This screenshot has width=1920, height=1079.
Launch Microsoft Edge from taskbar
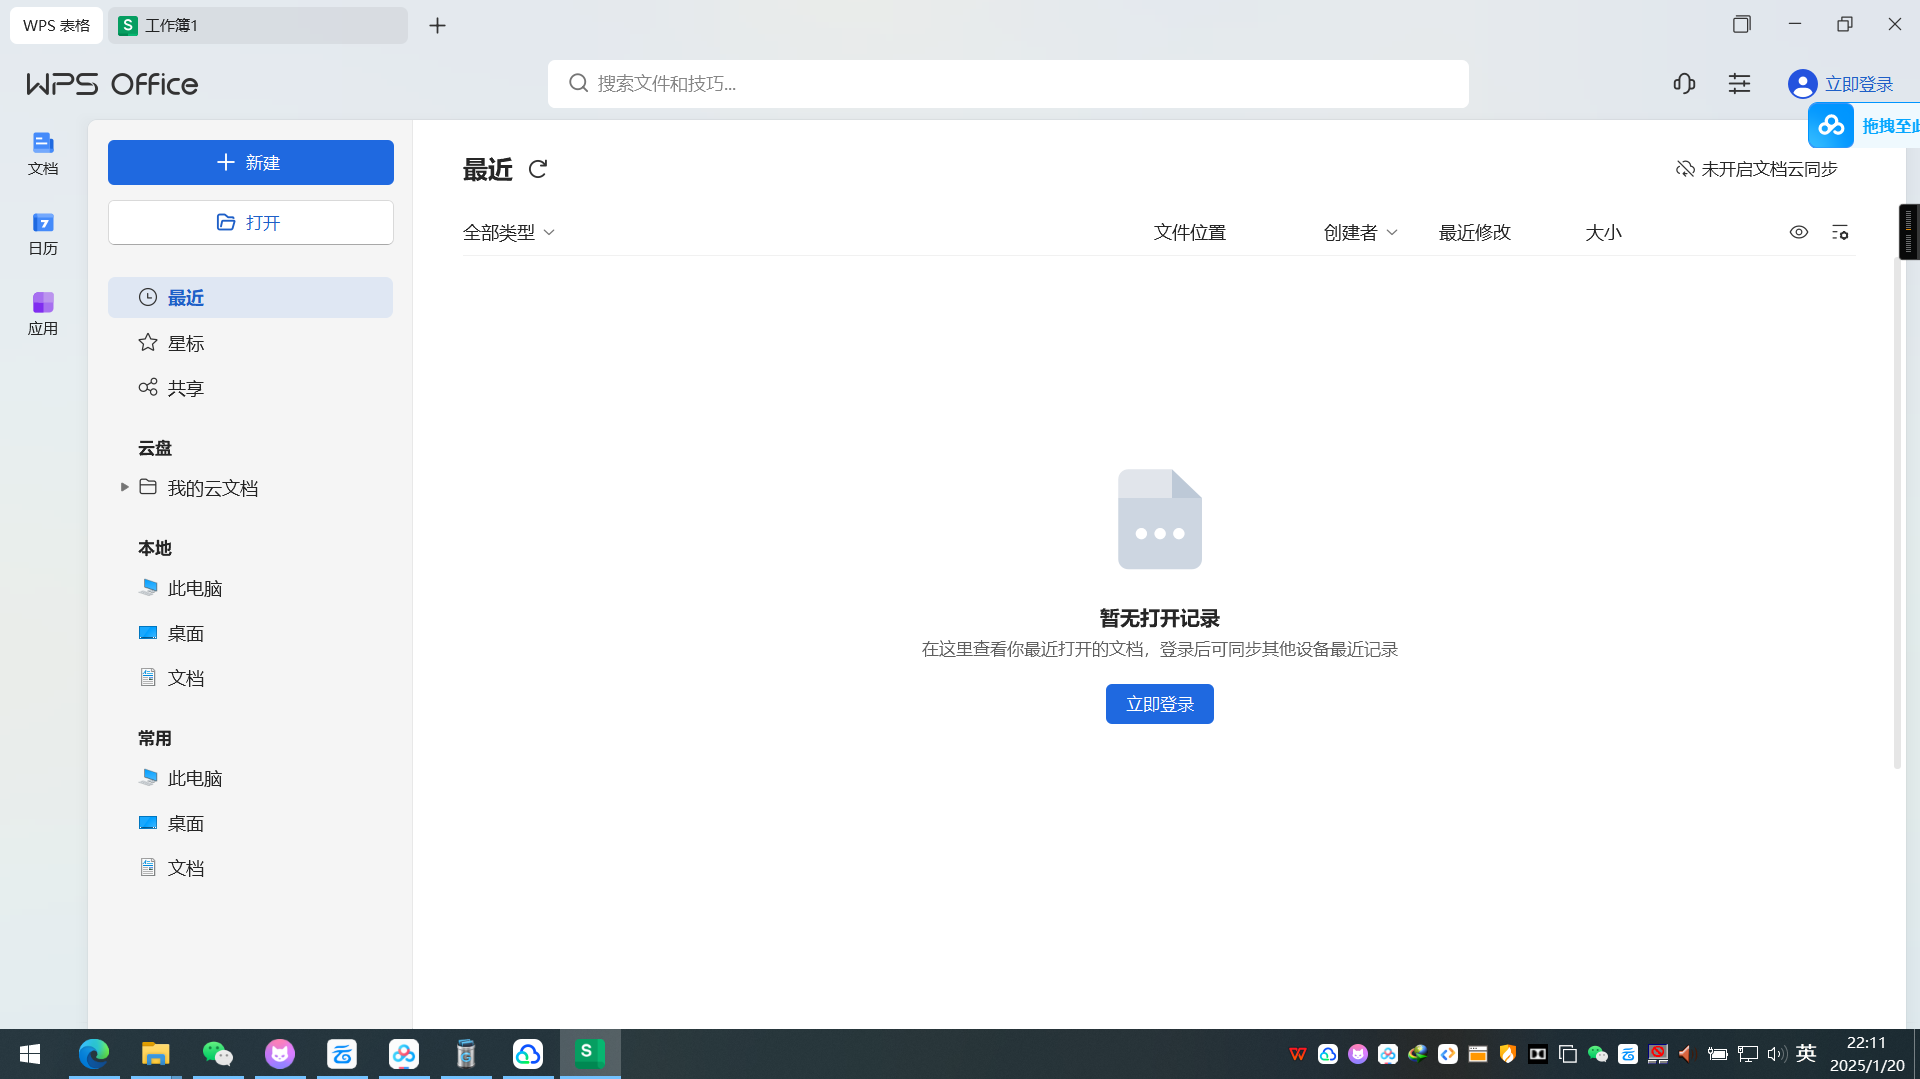click(94, 1054)
